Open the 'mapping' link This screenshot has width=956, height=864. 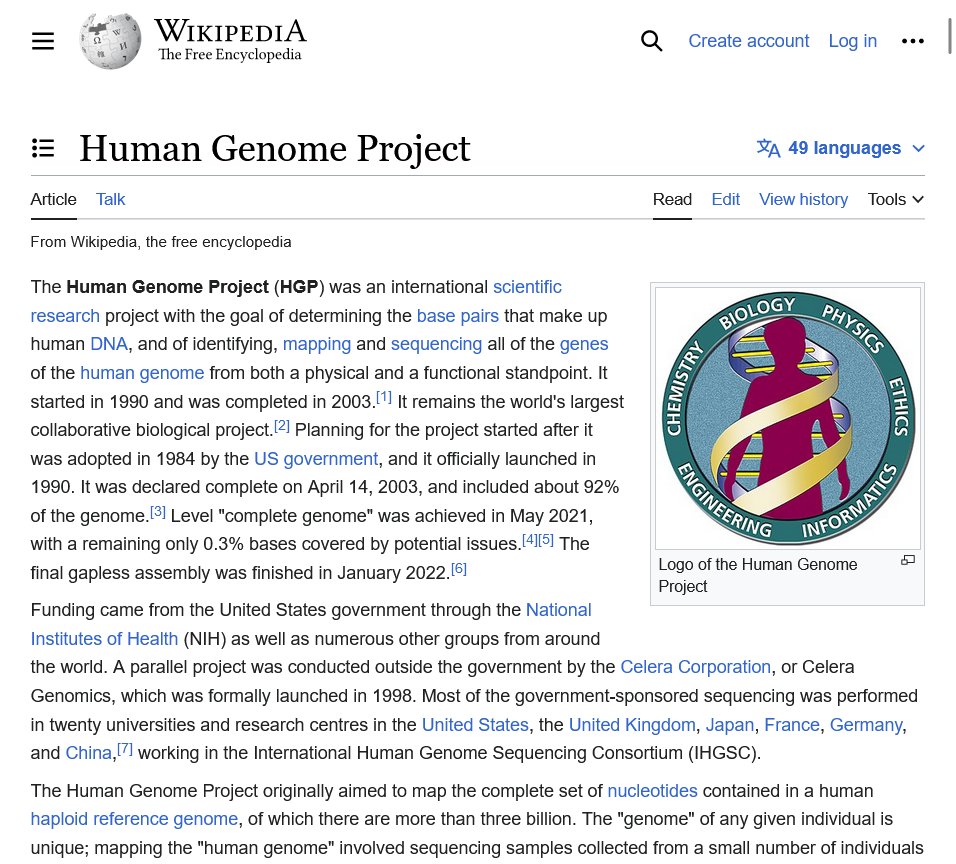(x=316, y=344)
